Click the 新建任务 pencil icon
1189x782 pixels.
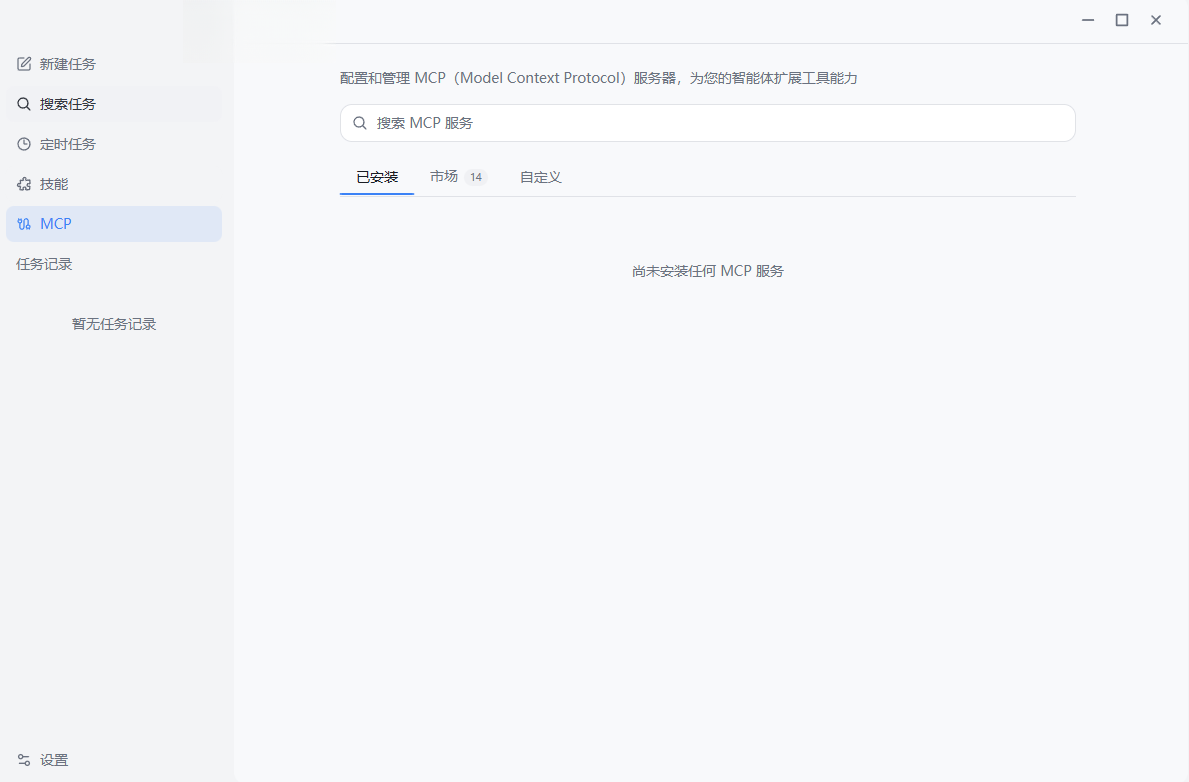24,64
